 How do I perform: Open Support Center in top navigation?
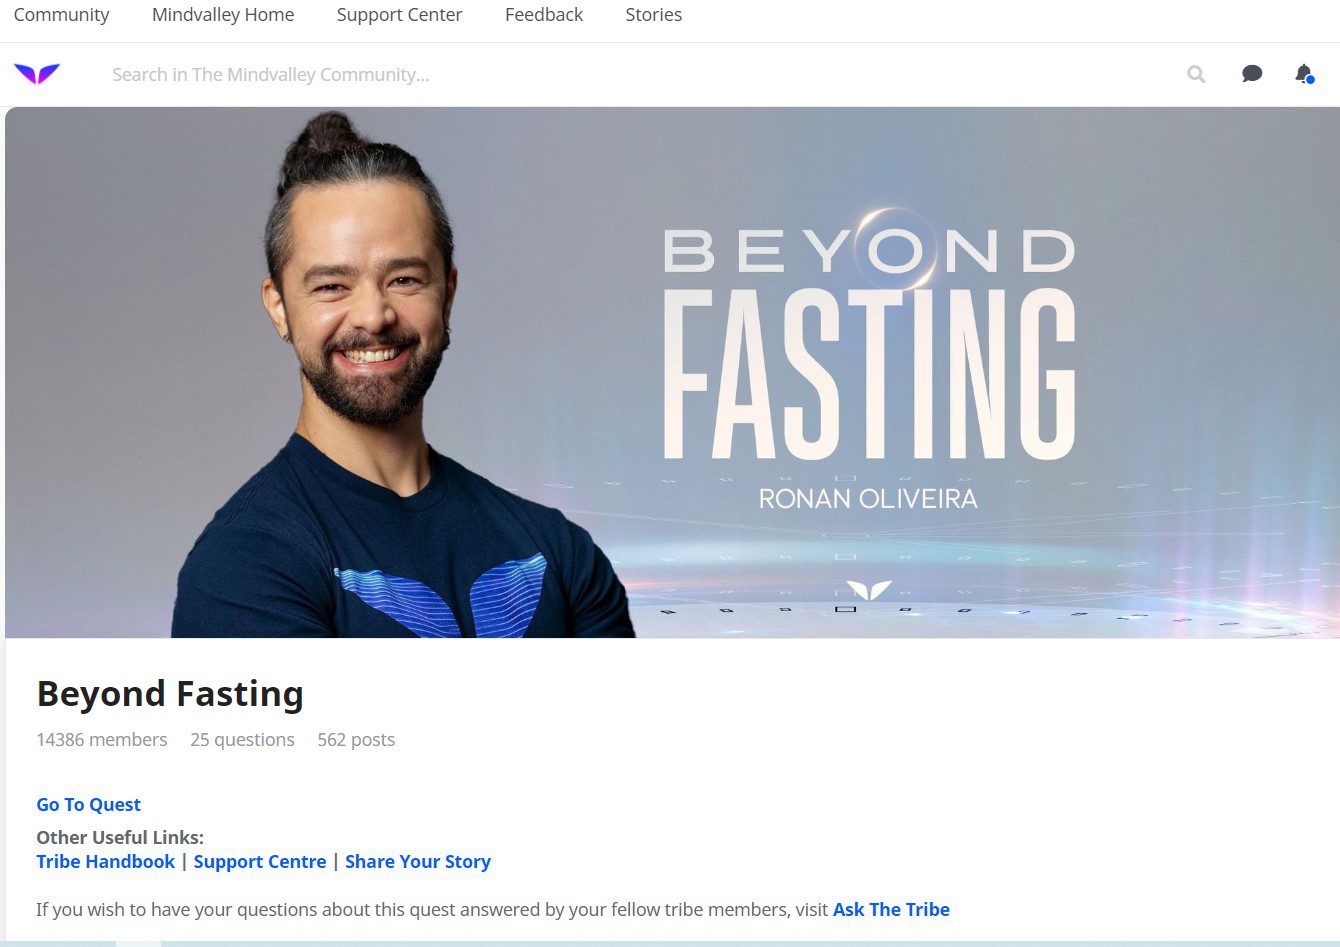399,15
